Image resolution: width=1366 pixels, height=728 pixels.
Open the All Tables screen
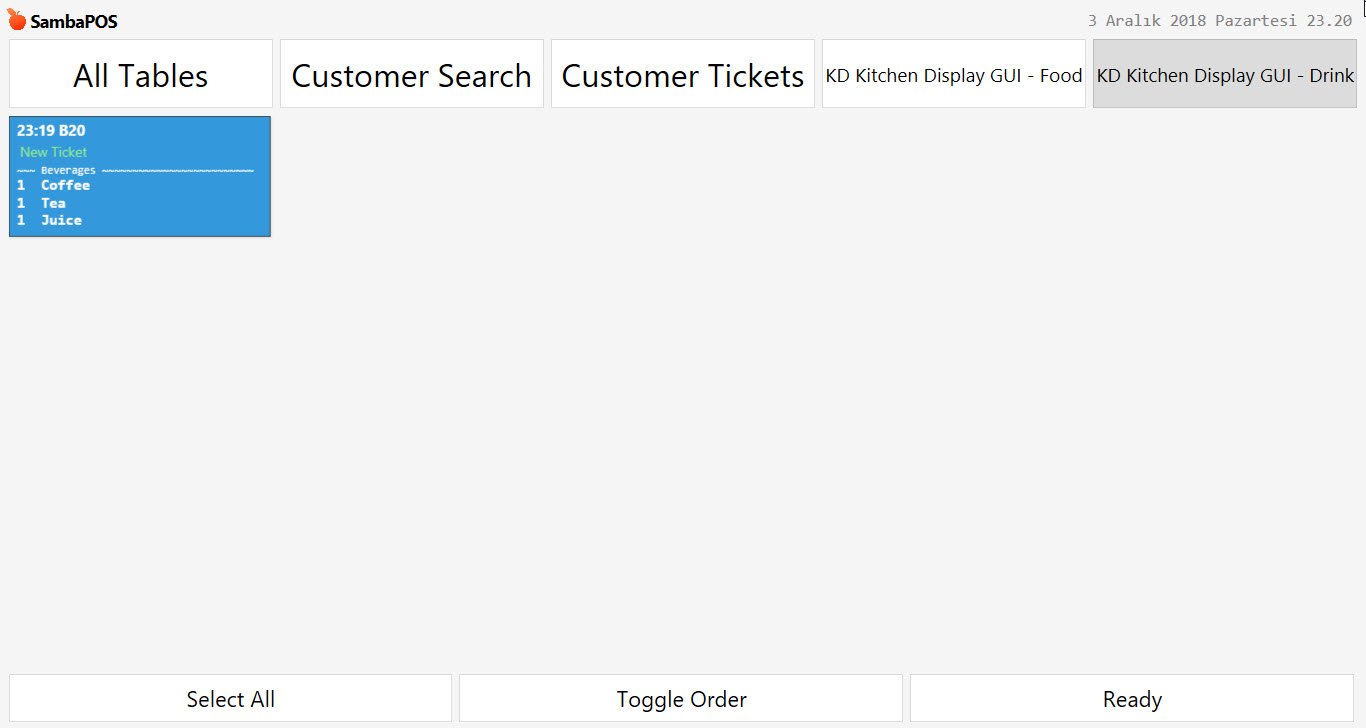141,75
